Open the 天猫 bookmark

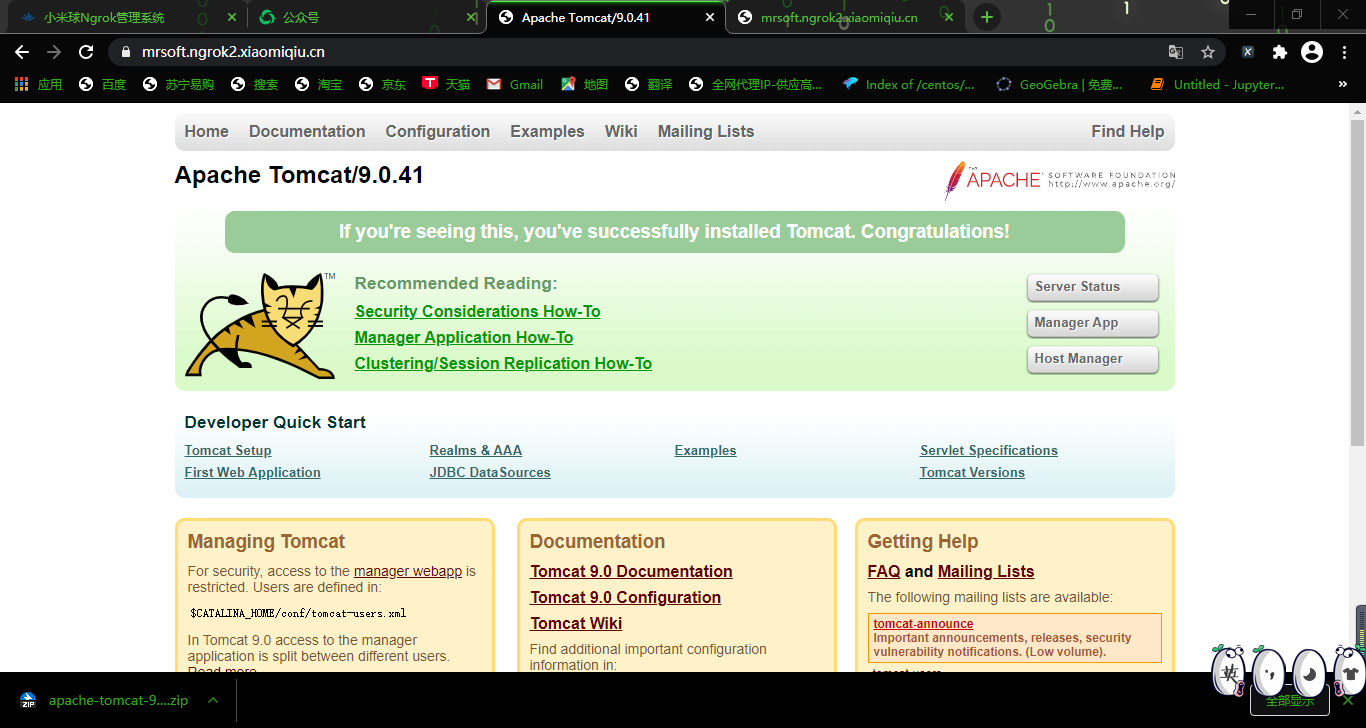pos(446,85)
